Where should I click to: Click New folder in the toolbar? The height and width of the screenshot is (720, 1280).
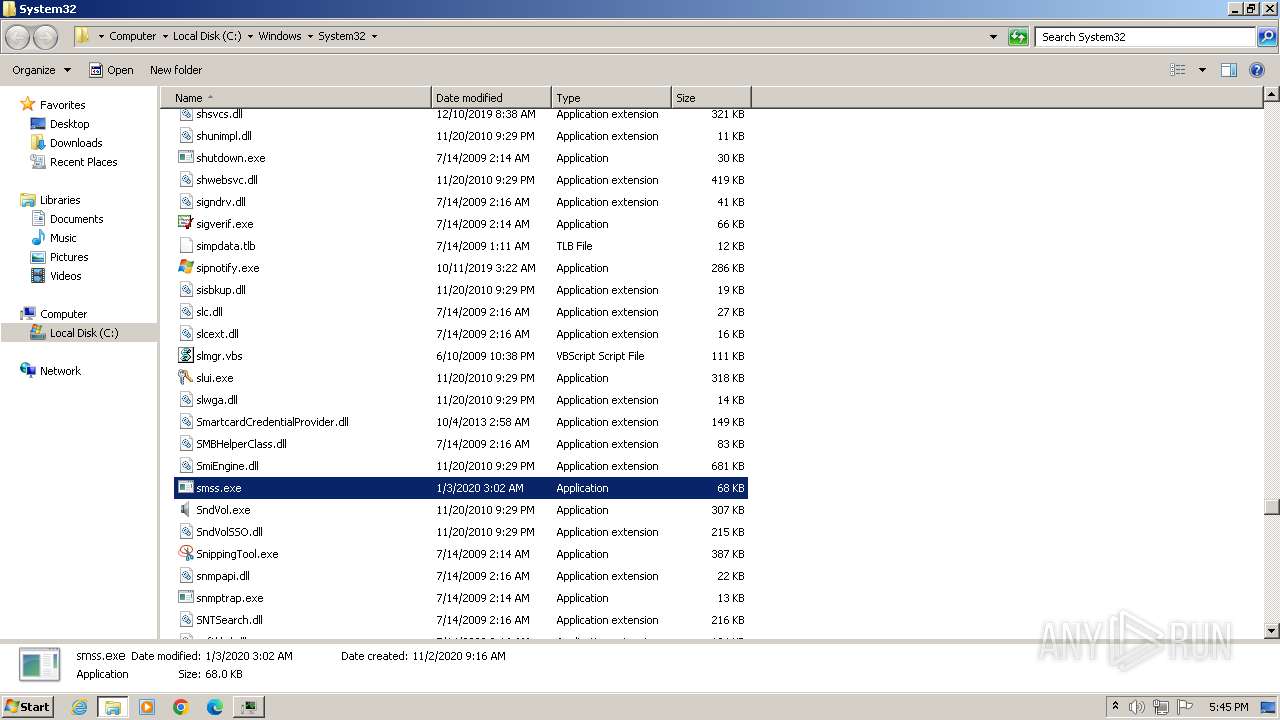(x=176, y=70)
